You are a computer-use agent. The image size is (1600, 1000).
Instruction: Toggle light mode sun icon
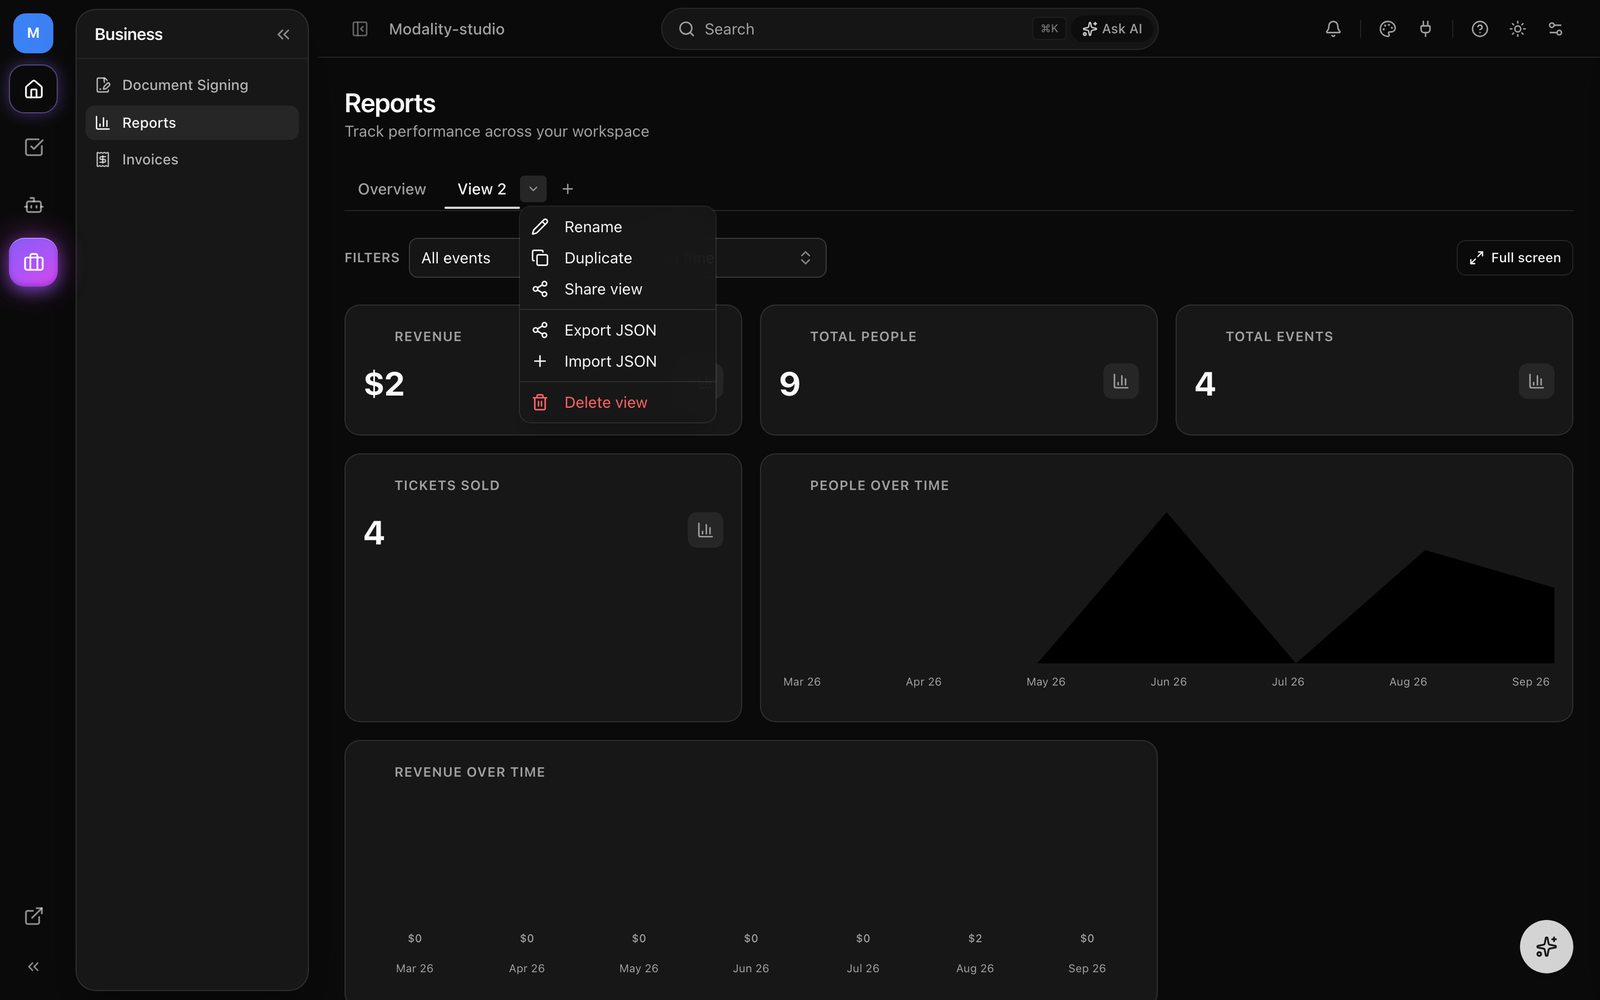(x=1517, y=29)
